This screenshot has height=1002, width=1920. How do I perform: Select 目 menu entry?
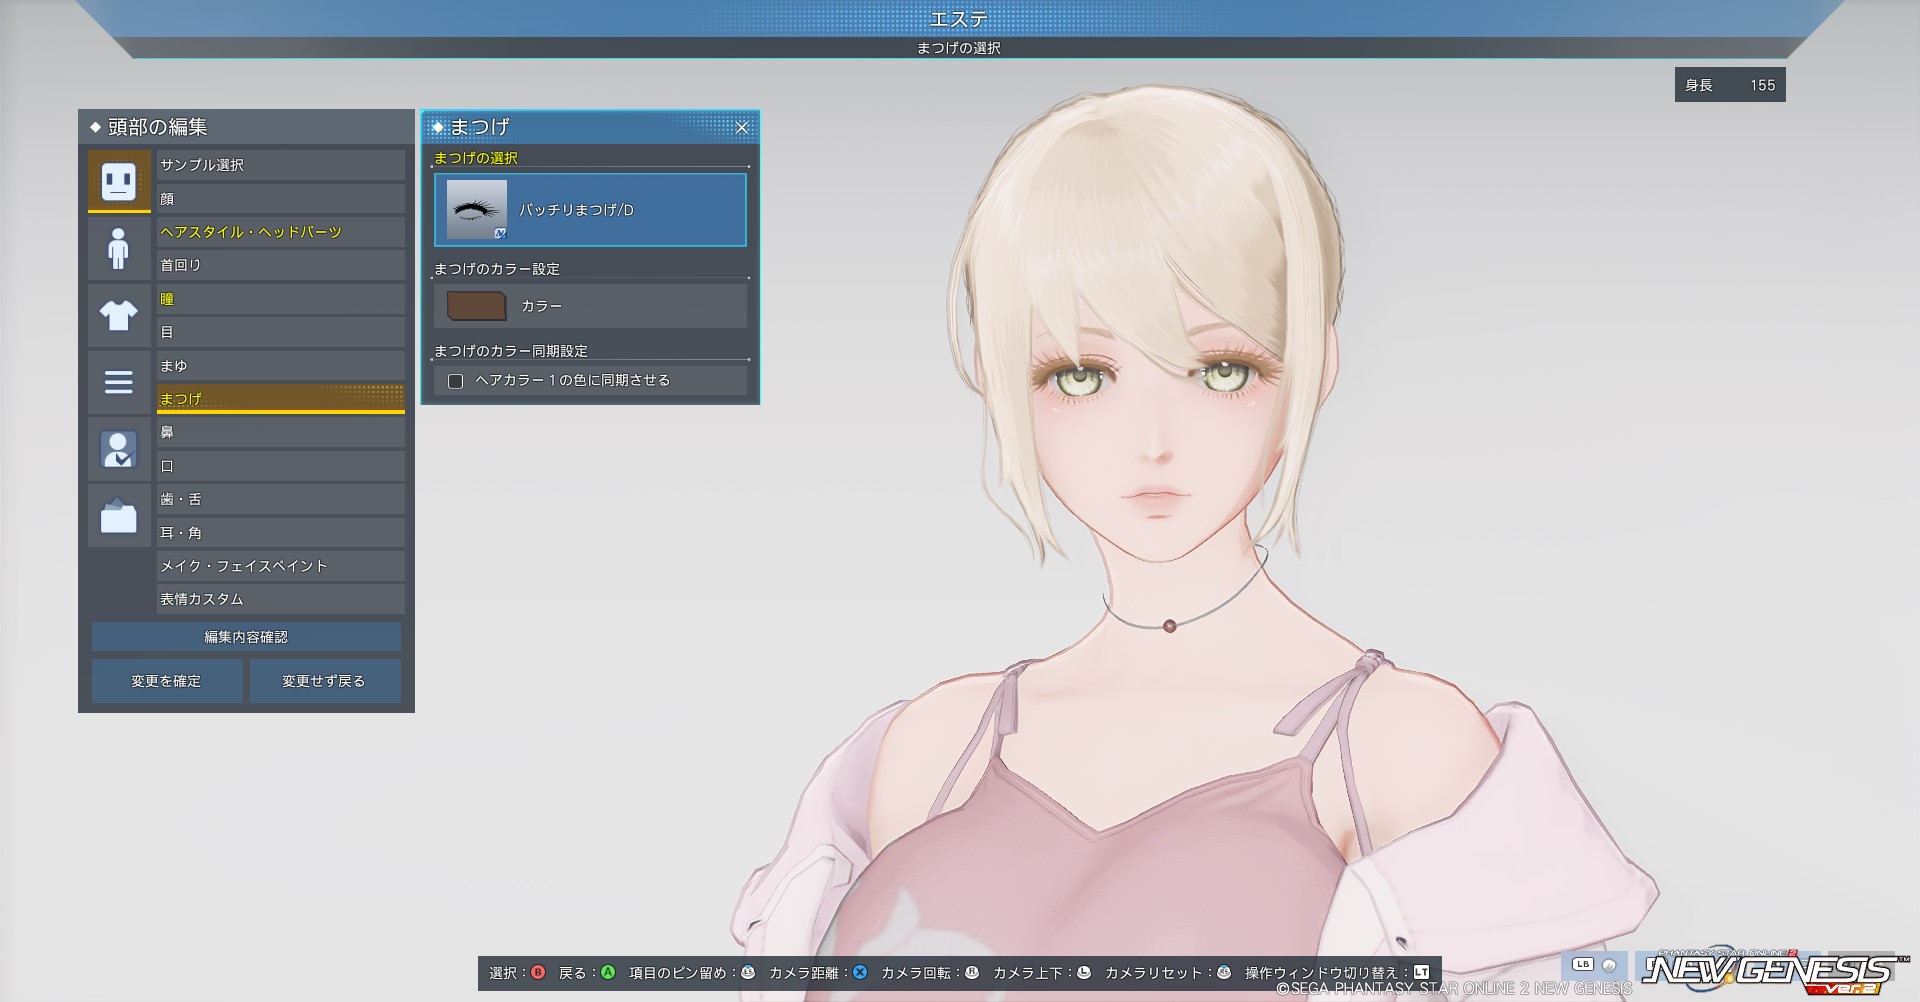point(280,332)
